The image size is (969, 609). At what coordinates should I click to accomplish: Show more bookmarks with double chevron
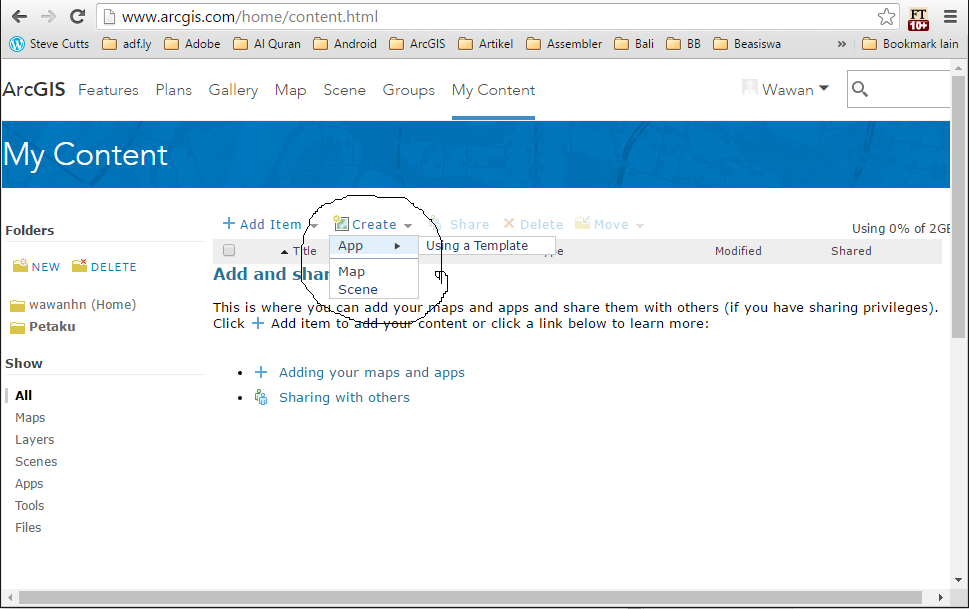[841, 44]
